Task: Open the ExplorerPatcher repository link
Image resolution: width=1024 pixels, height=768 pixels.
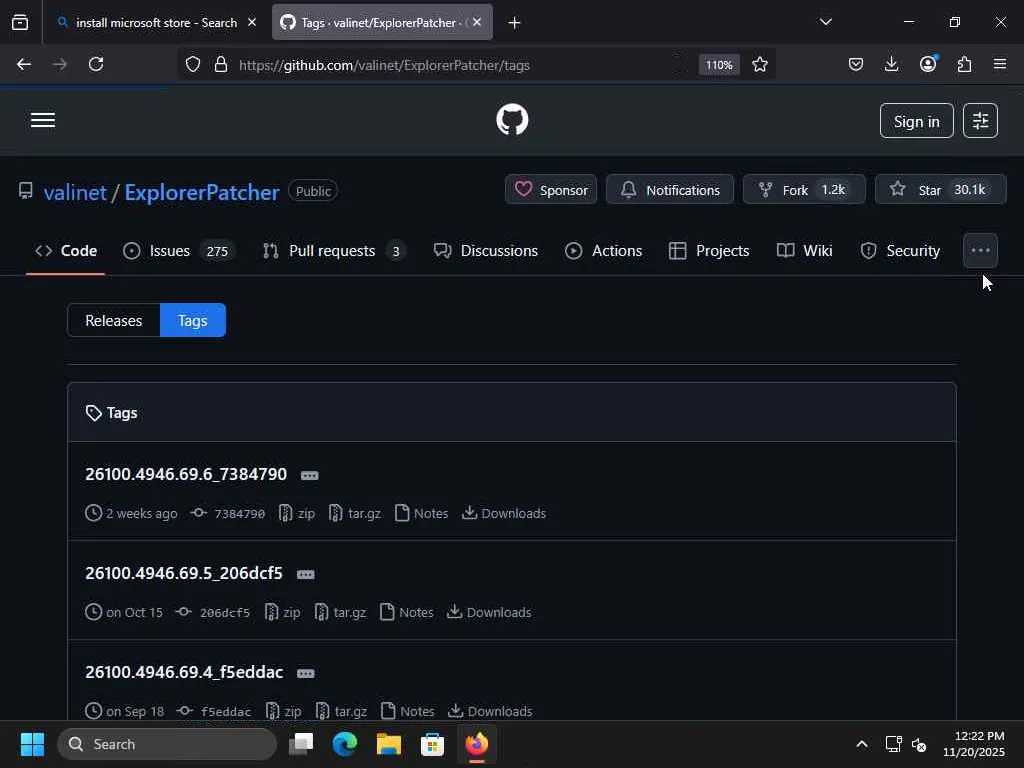Action: [x=202, y=192]
